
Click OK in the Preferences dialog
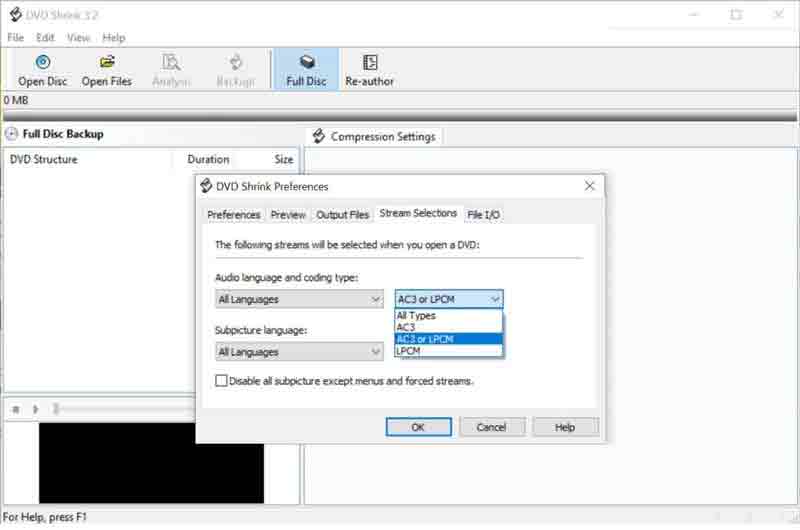tap(418, 427)
